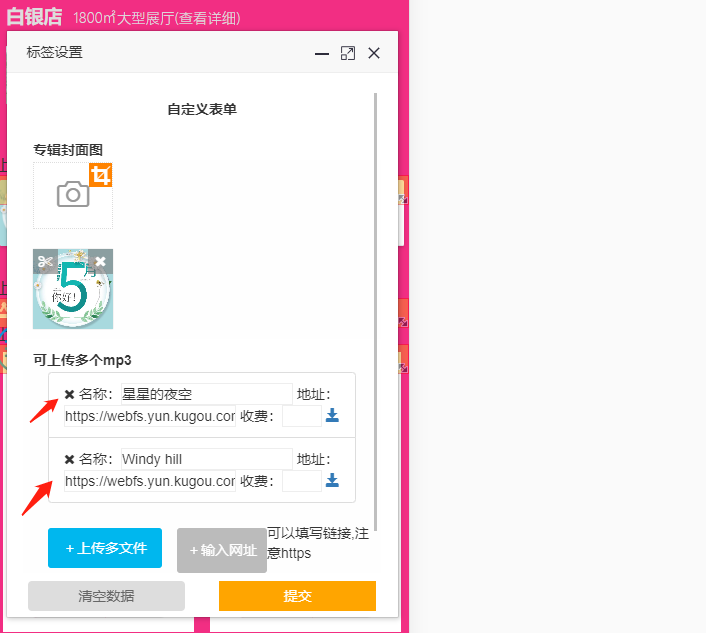This screenshot has height=633, width=706.
Task: Click the 标签设置 dialog title
Action: (x=54, y=52)
